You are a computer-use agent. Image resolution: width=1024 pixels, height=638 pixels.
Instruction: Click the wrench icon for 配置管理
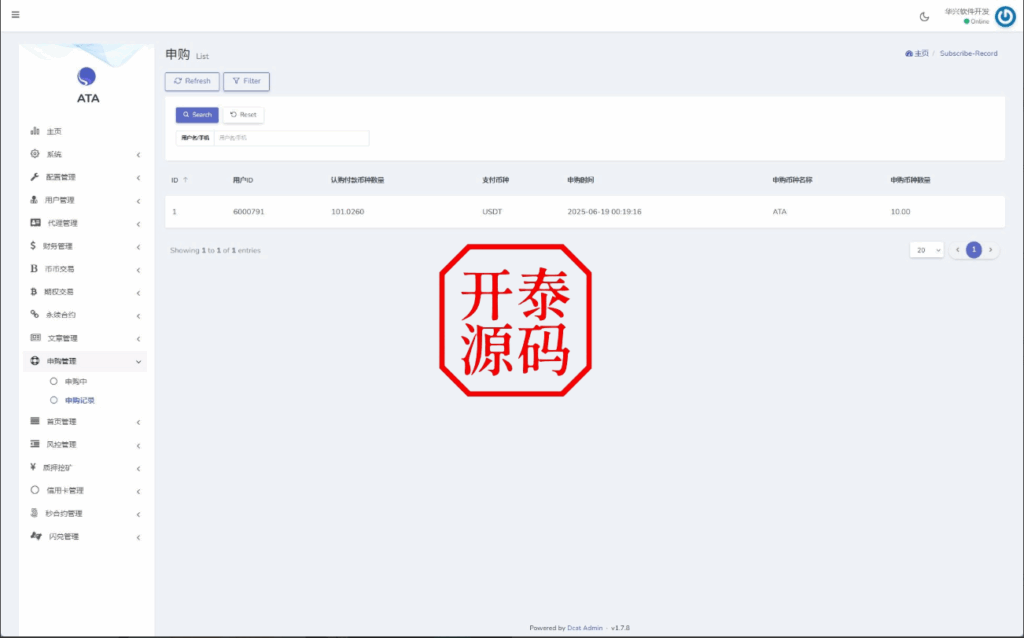click(35, 177)
